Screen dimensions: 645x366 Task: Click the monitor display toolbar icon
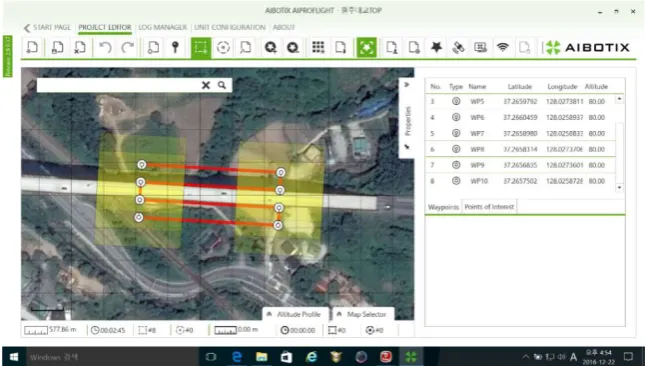click(x=480, y=47)
